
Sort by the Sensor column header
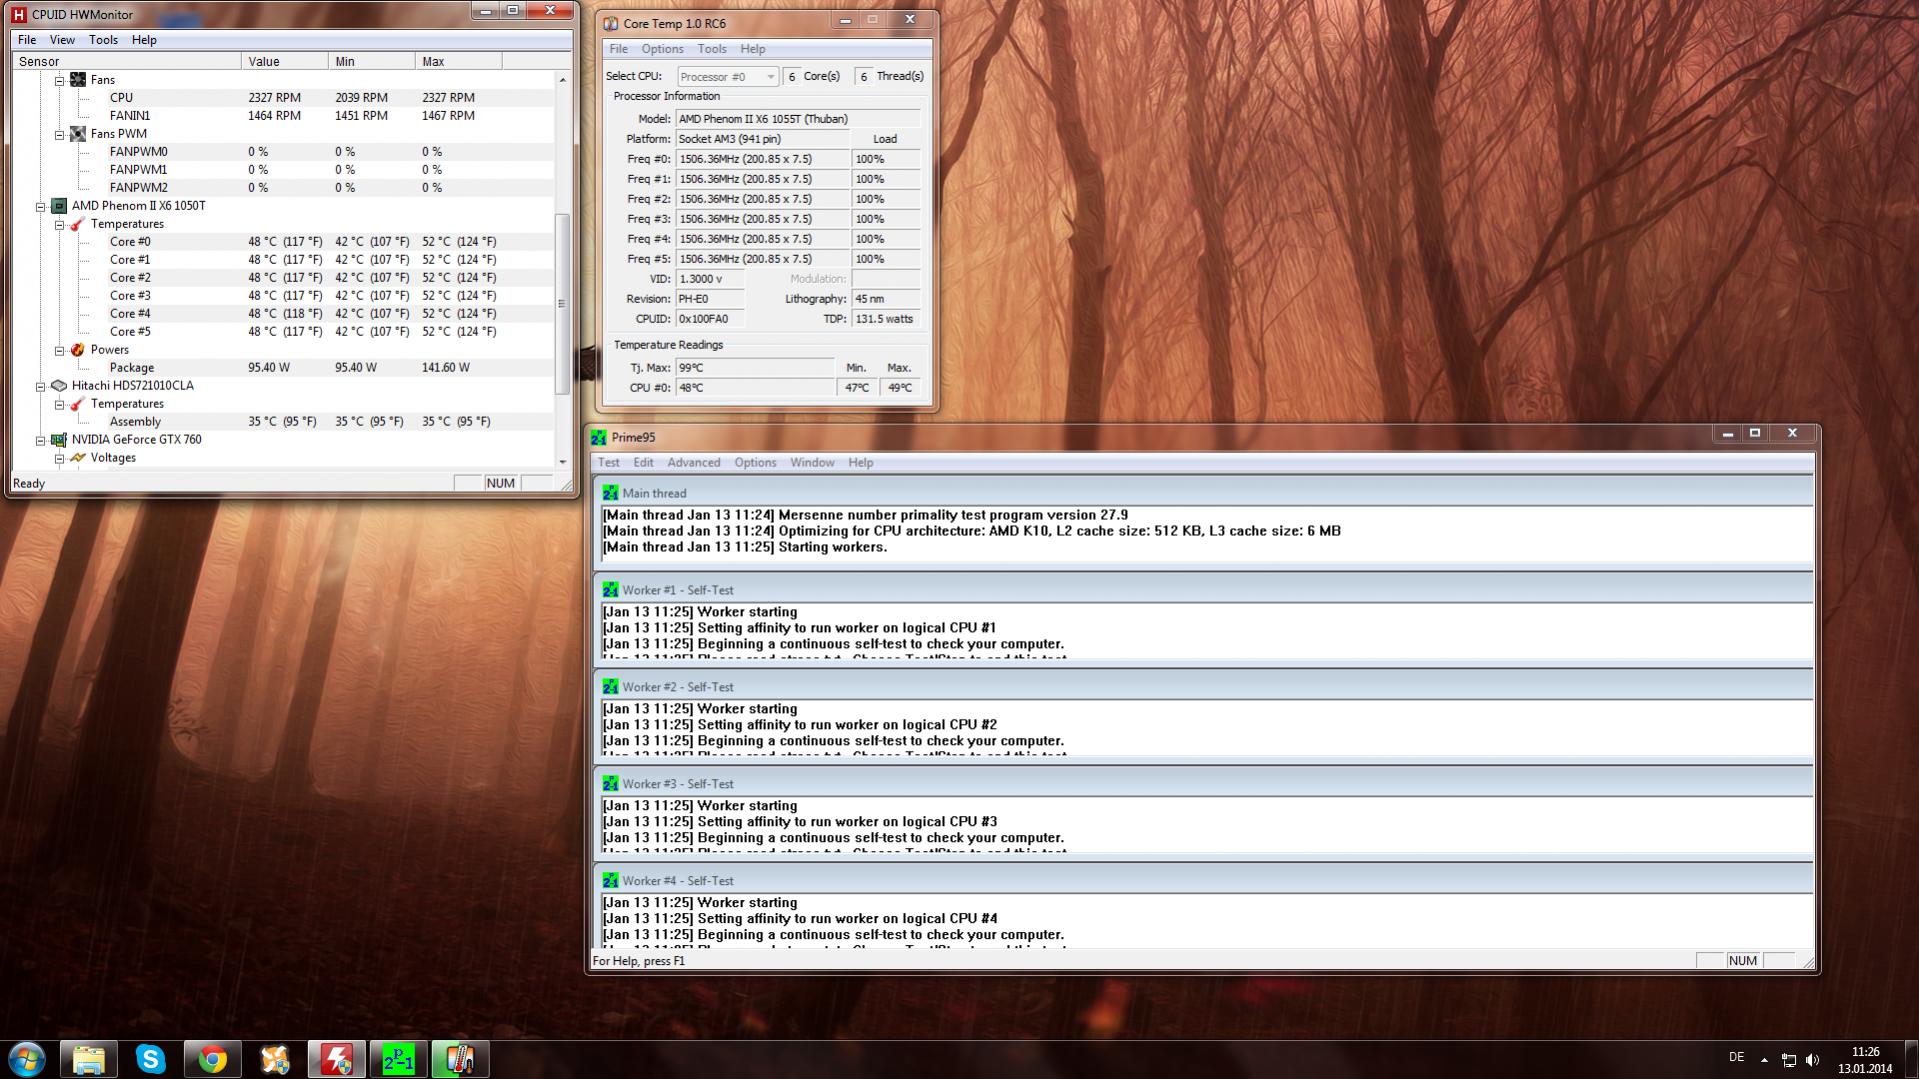click(x=127, y=62)
